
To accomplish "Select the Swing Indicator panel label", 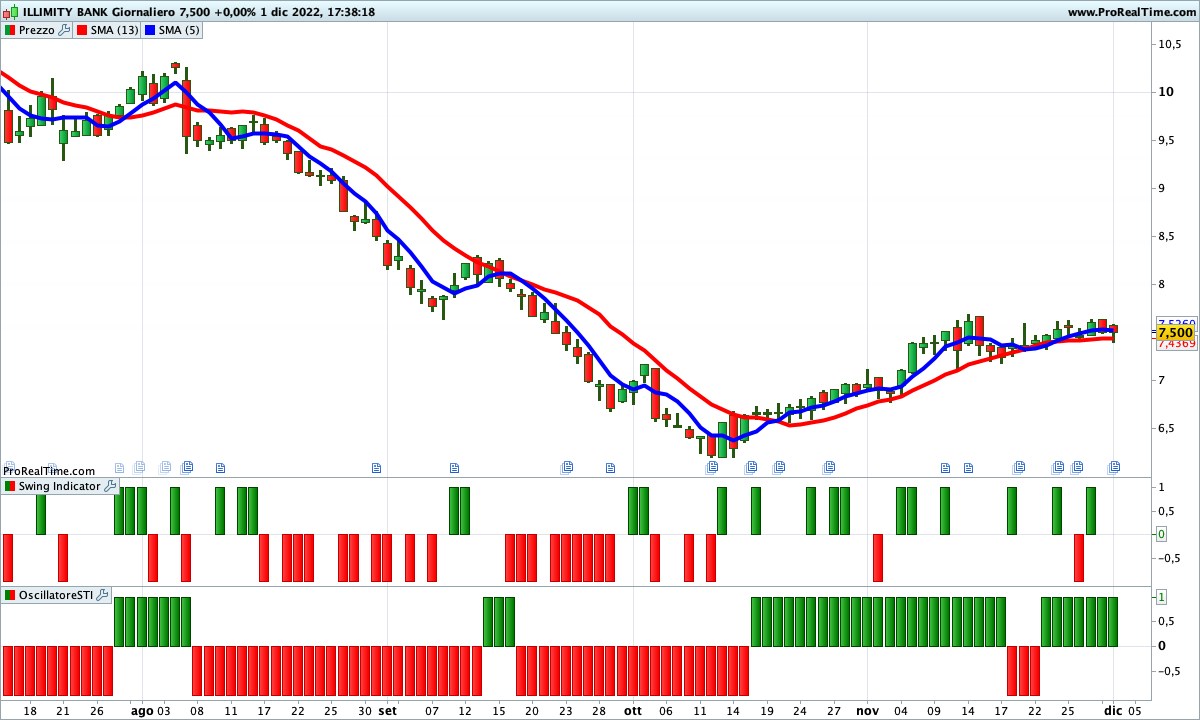I will click(59, 486).
